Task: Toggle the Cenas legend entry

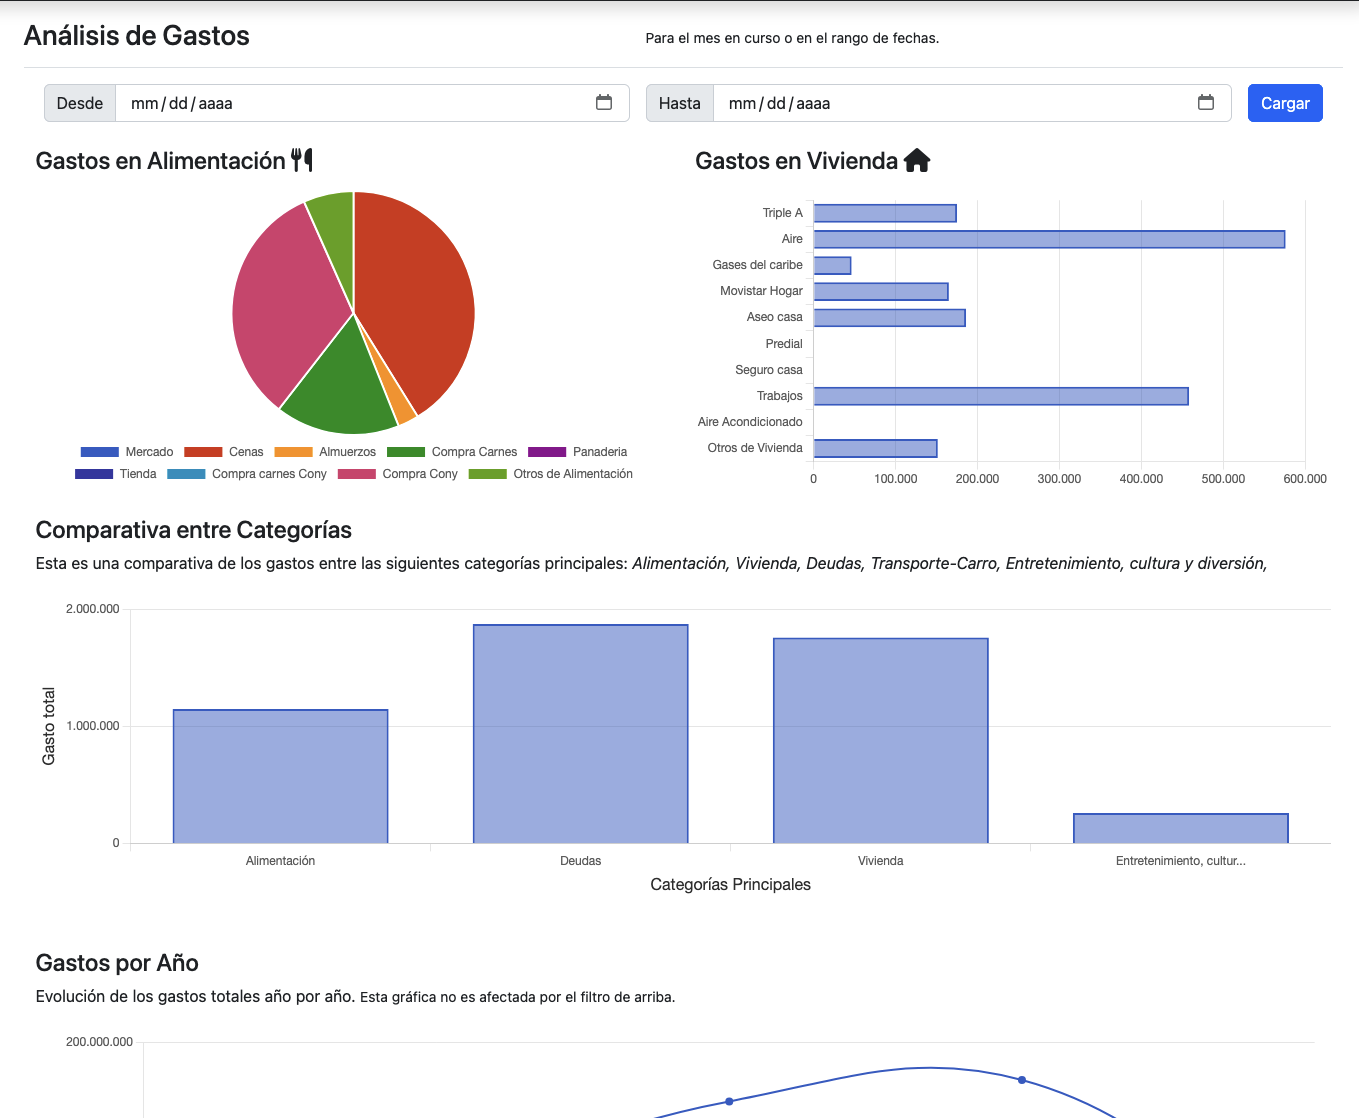Action: point(225,452)
